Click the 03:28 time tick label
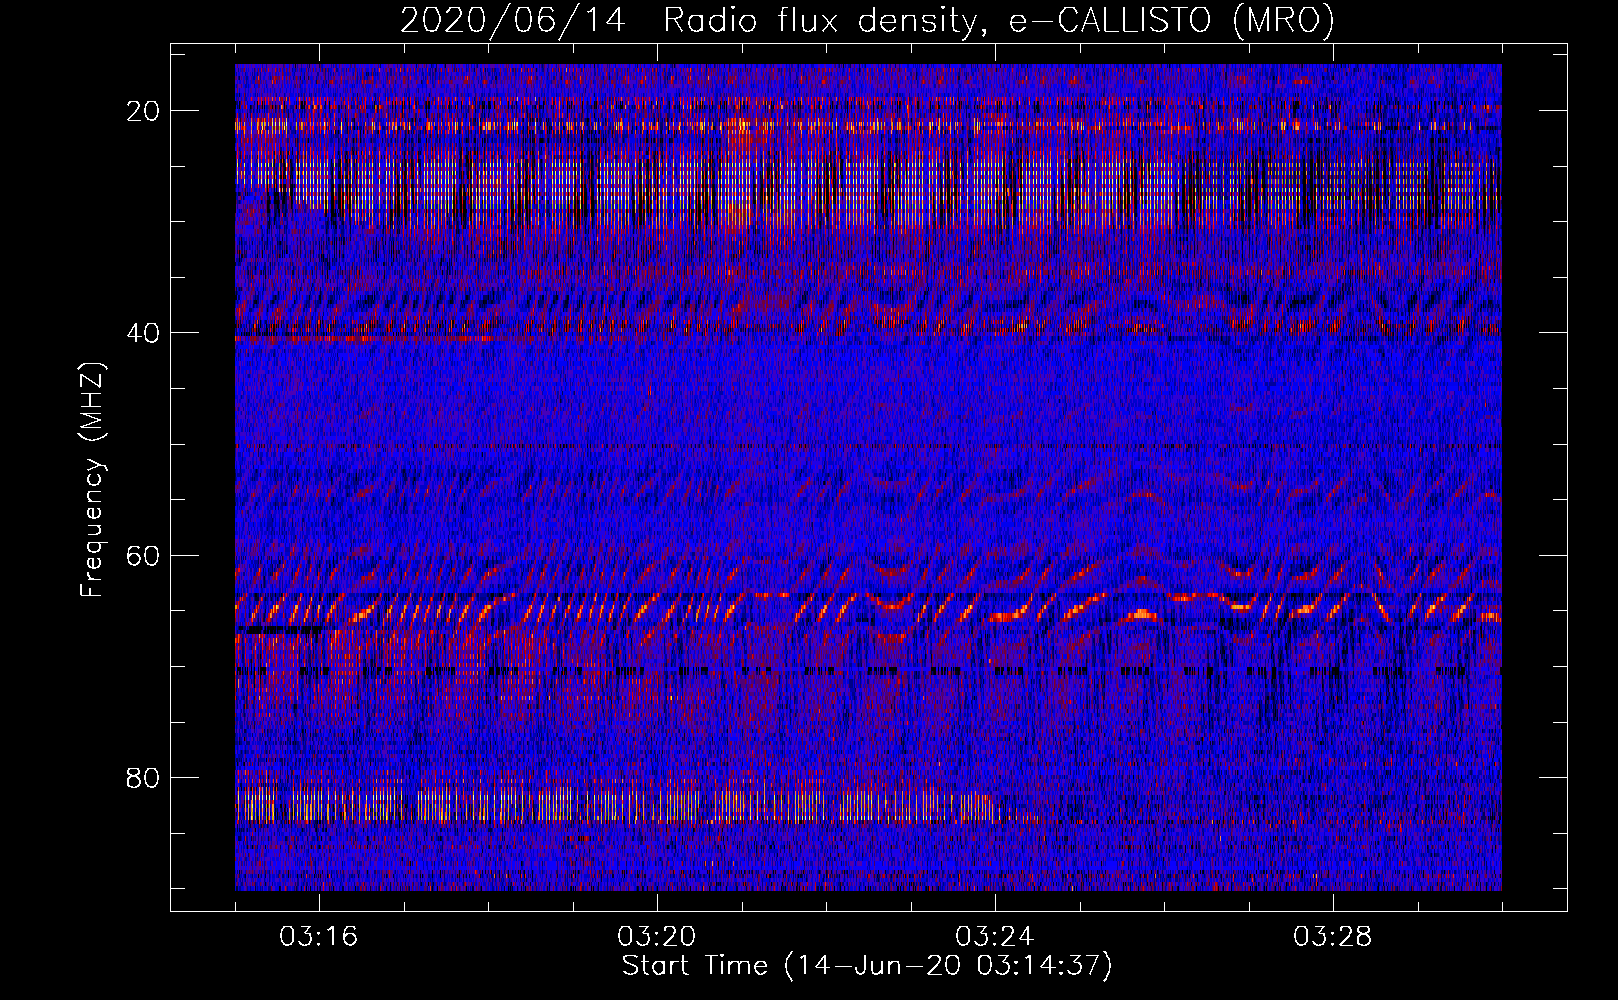 point(1333,936)
